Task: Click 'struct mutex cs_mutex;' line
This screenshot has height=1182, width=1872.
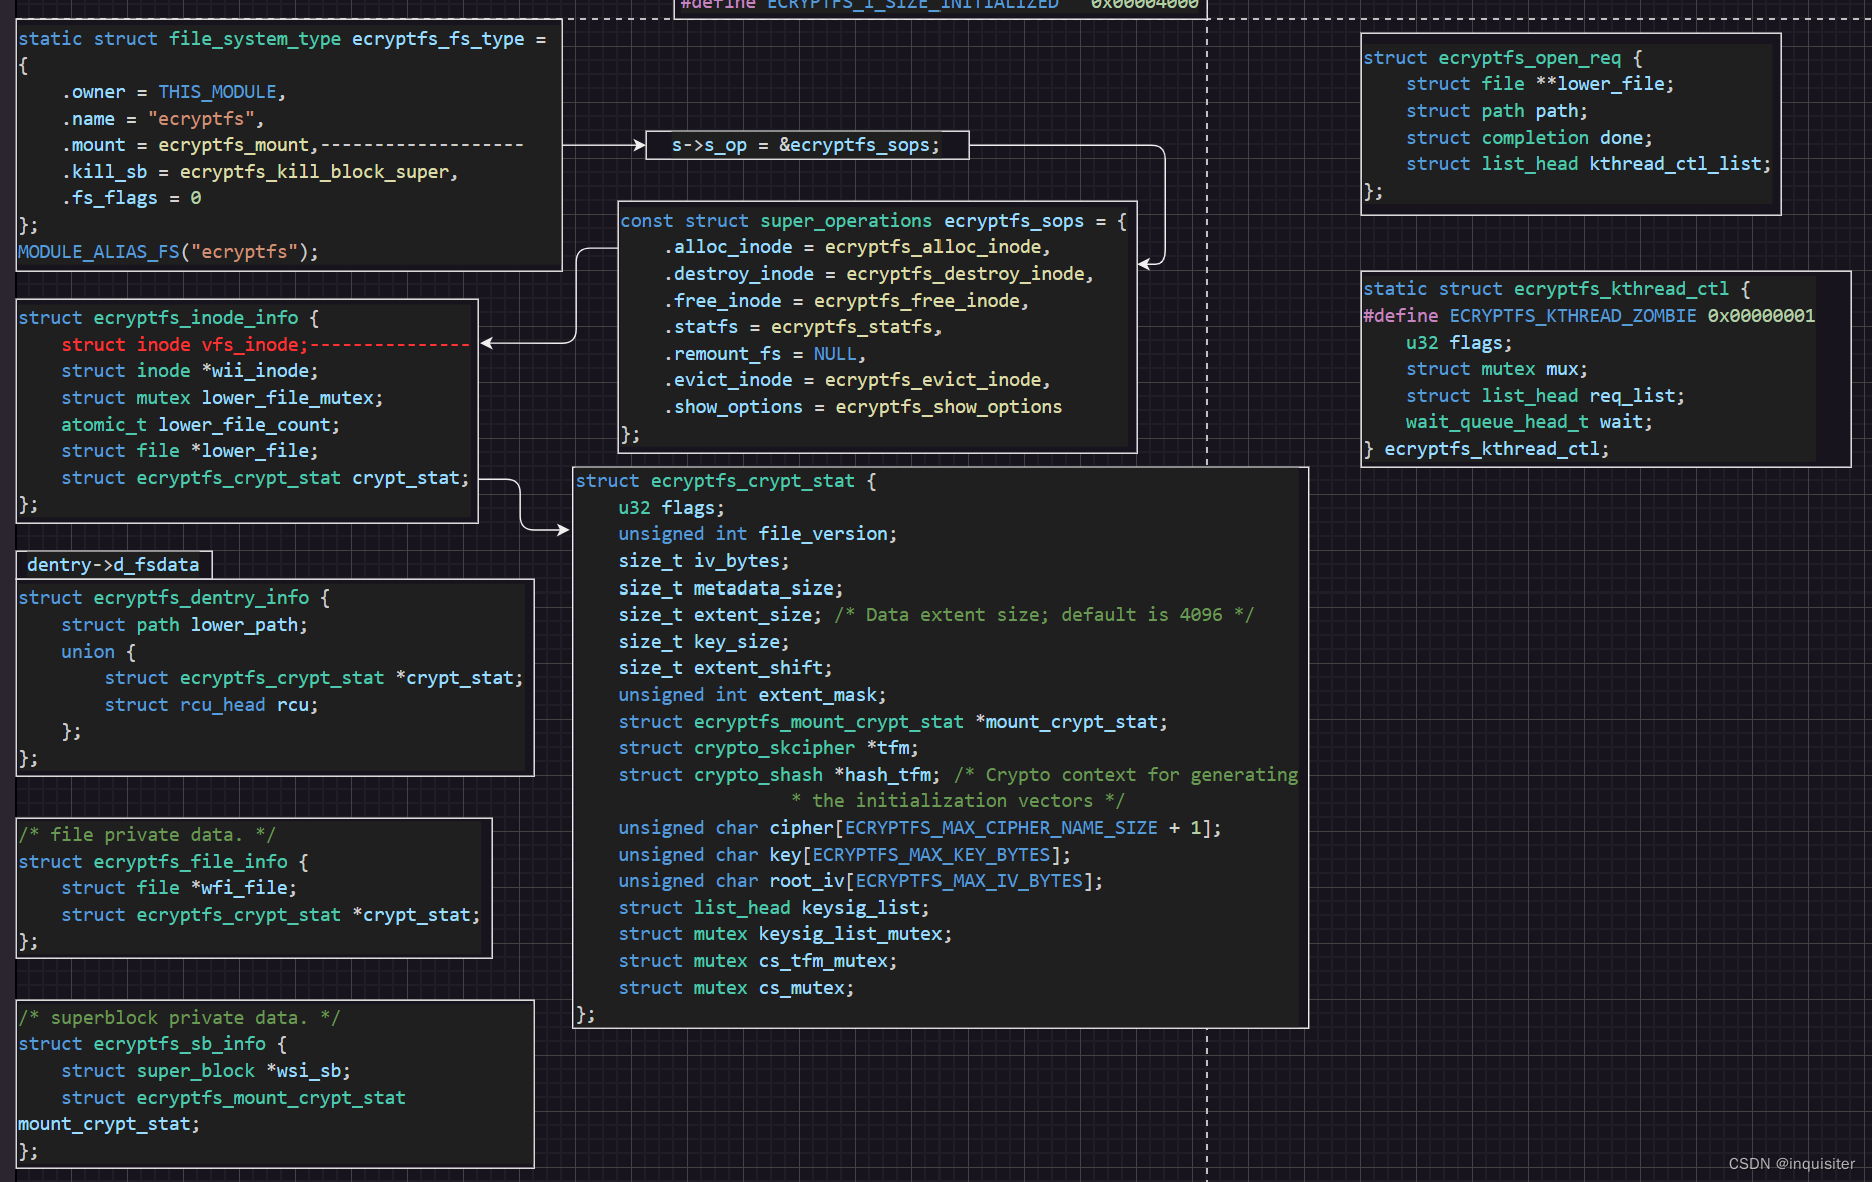Action: tap(736, 988)
